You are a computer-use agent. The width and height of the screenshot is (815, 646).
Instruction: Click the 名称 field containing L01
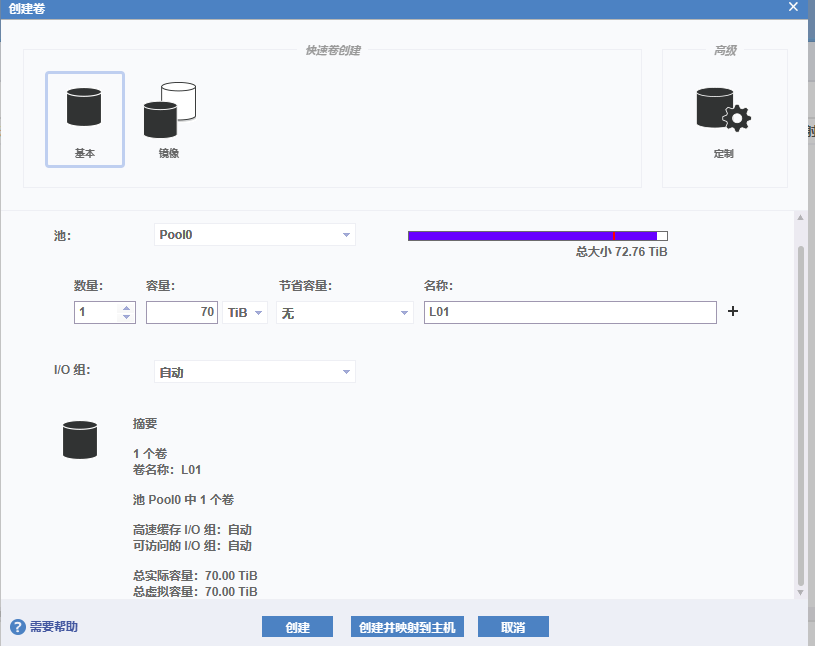pos(570,313)
